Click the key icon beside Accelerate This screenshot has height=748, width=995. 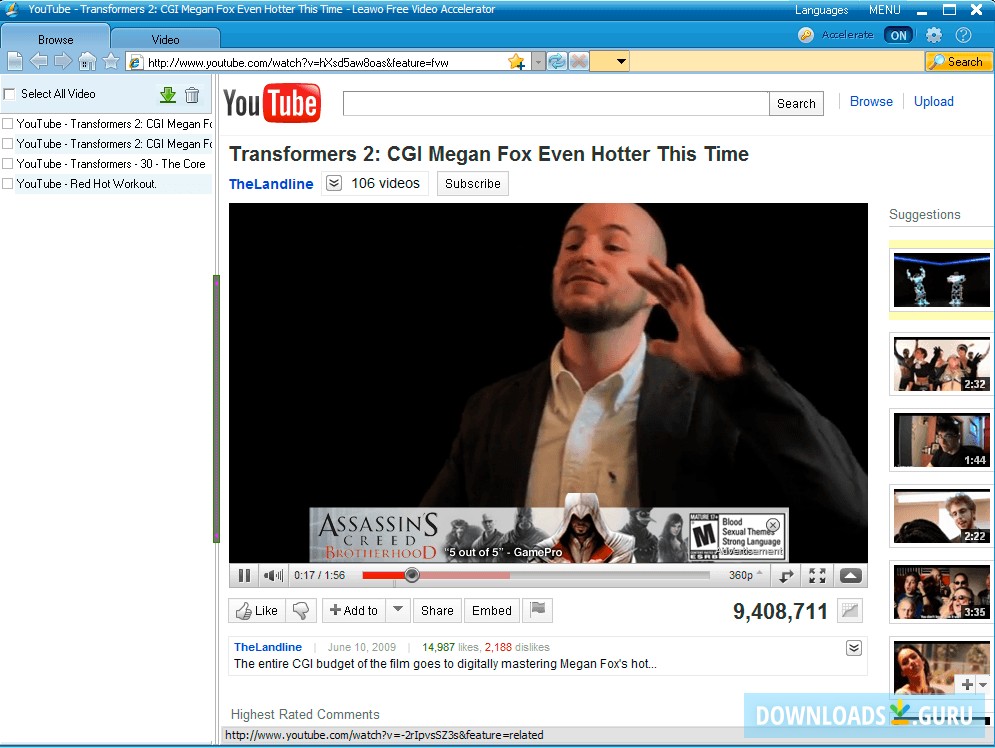806,35
